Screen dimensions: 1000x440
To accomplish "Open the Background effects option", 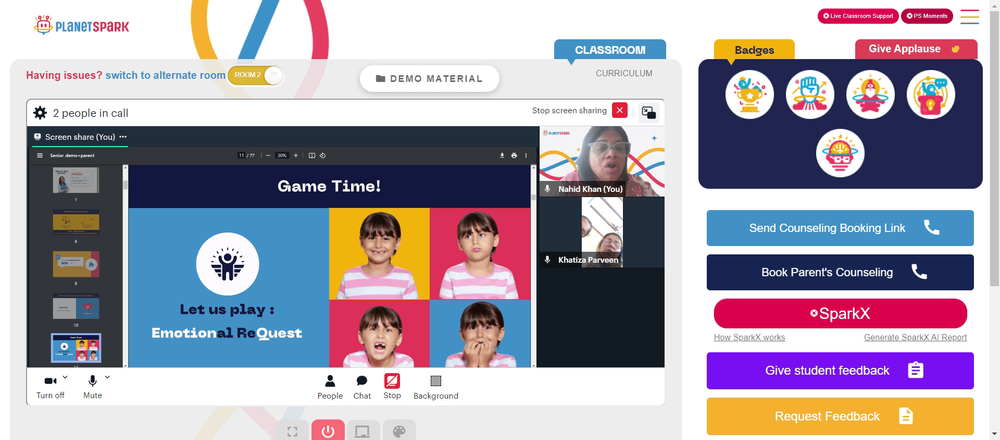I will pos(436,387).
